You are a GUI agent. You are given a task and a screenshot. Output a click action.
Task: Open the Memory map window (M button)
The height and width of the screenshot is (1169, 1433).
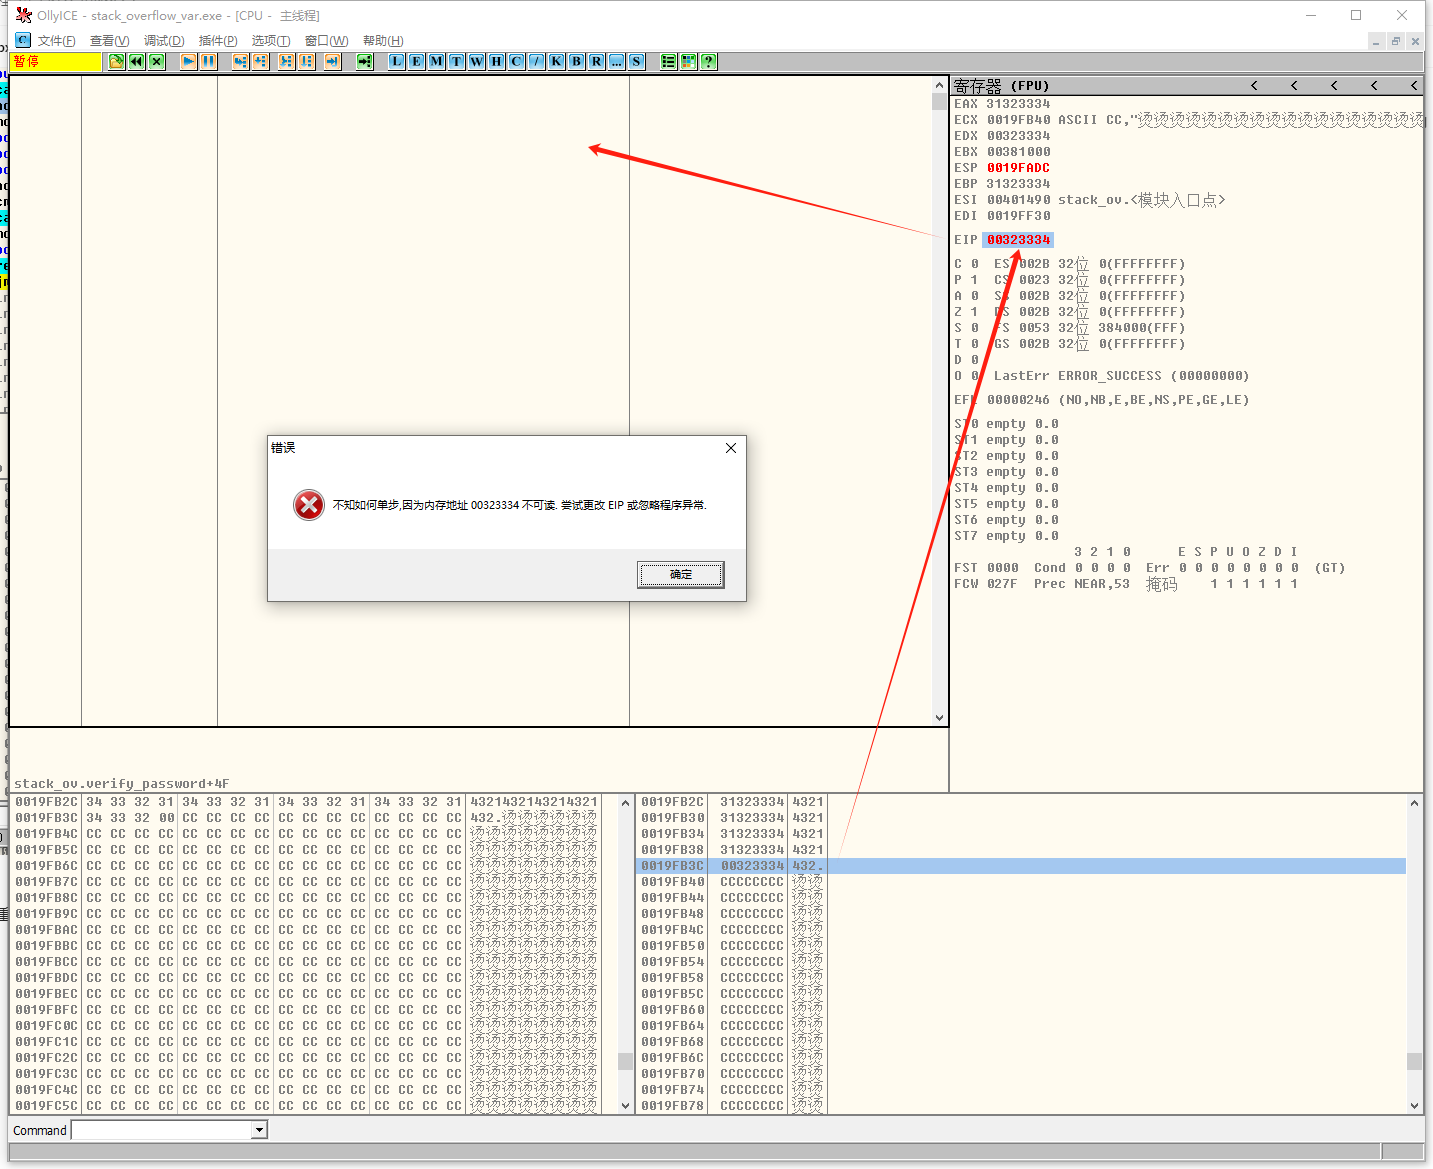point(436,62)
